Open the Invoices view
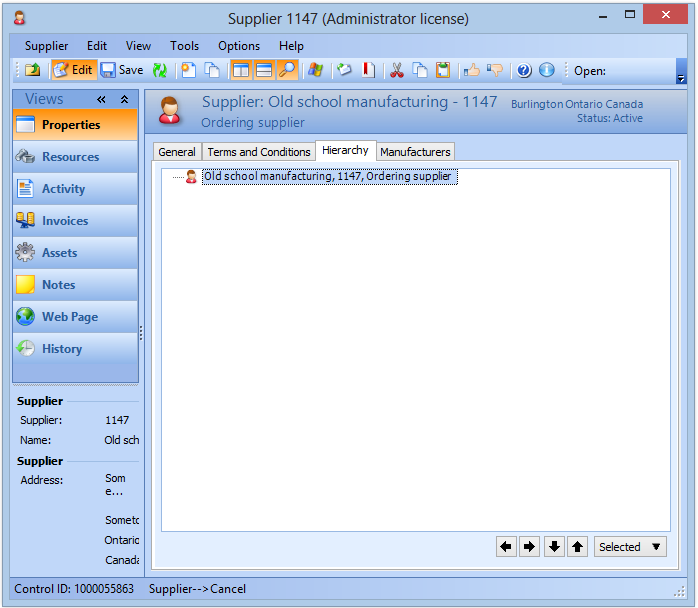 click(x=75, y=221)
